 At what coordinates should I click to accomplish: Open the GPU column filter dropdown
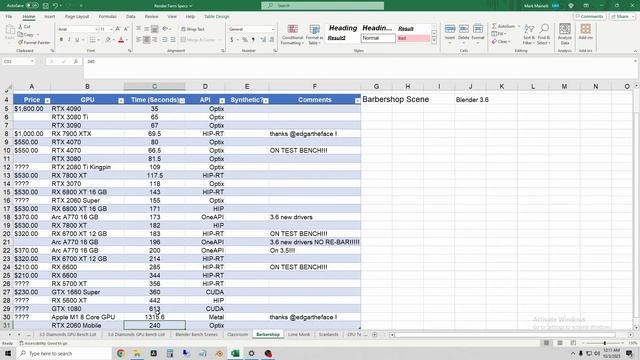coord(121,100)
